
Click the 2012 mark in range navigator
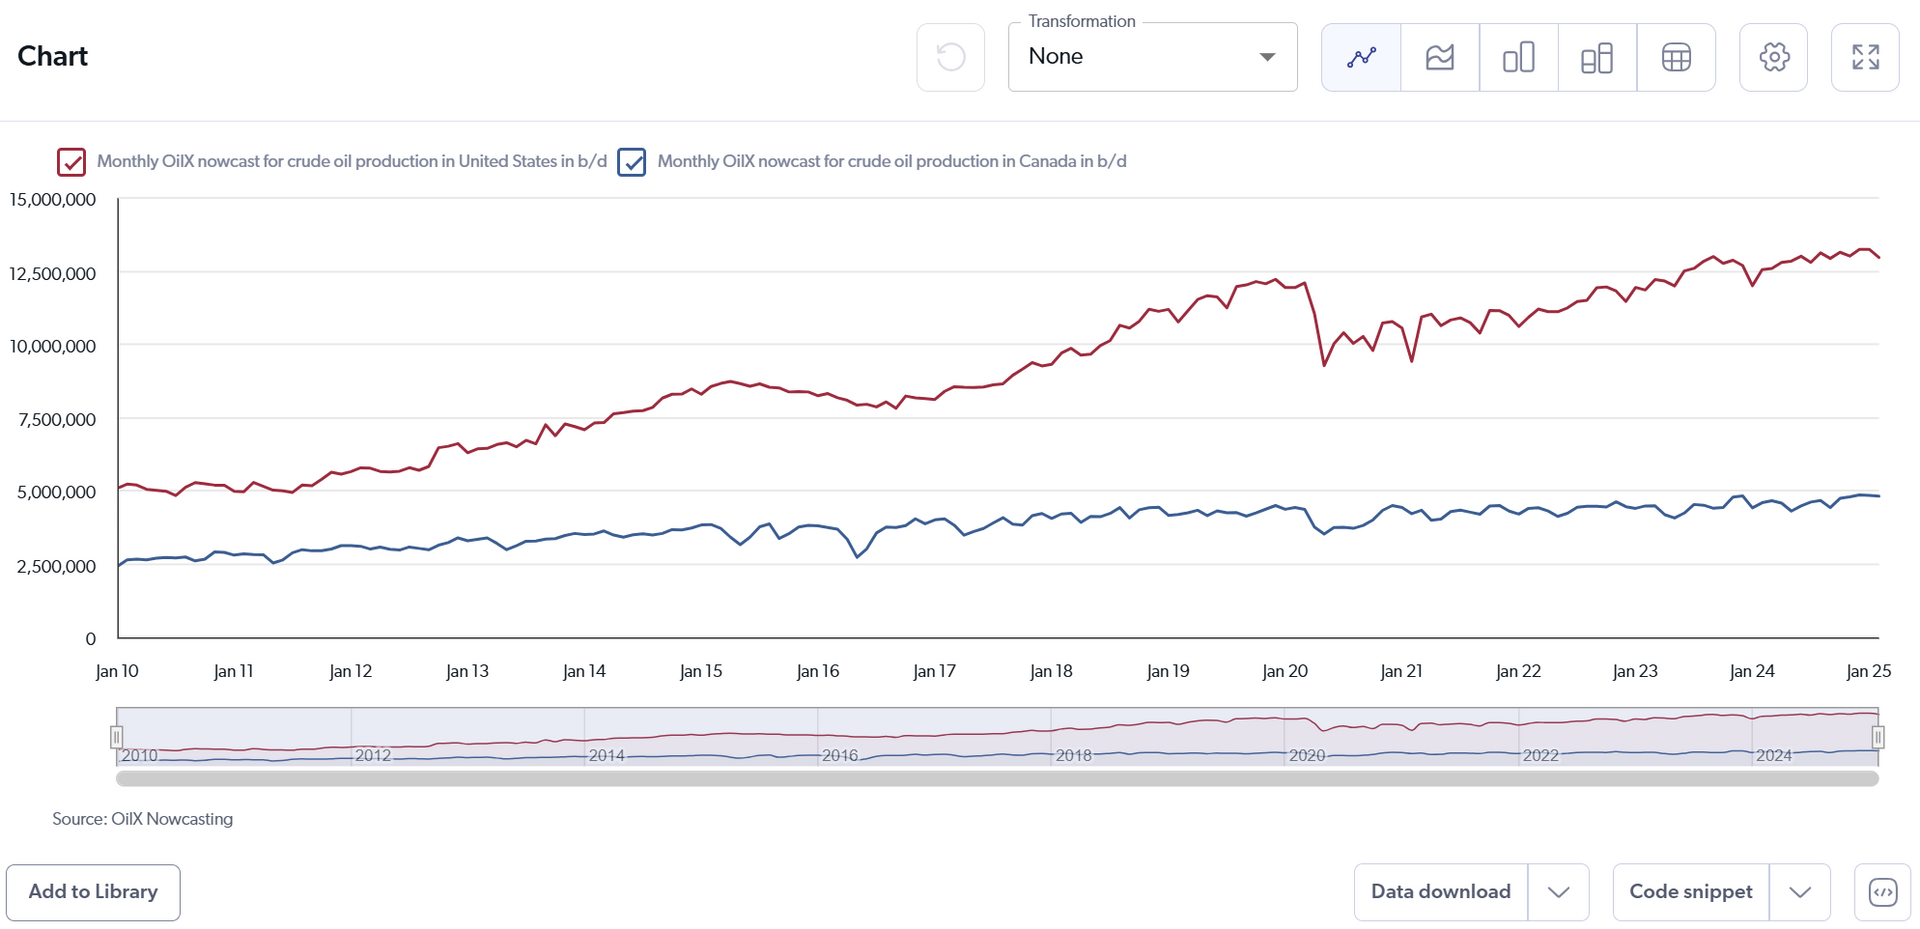(x=373, y=756)
